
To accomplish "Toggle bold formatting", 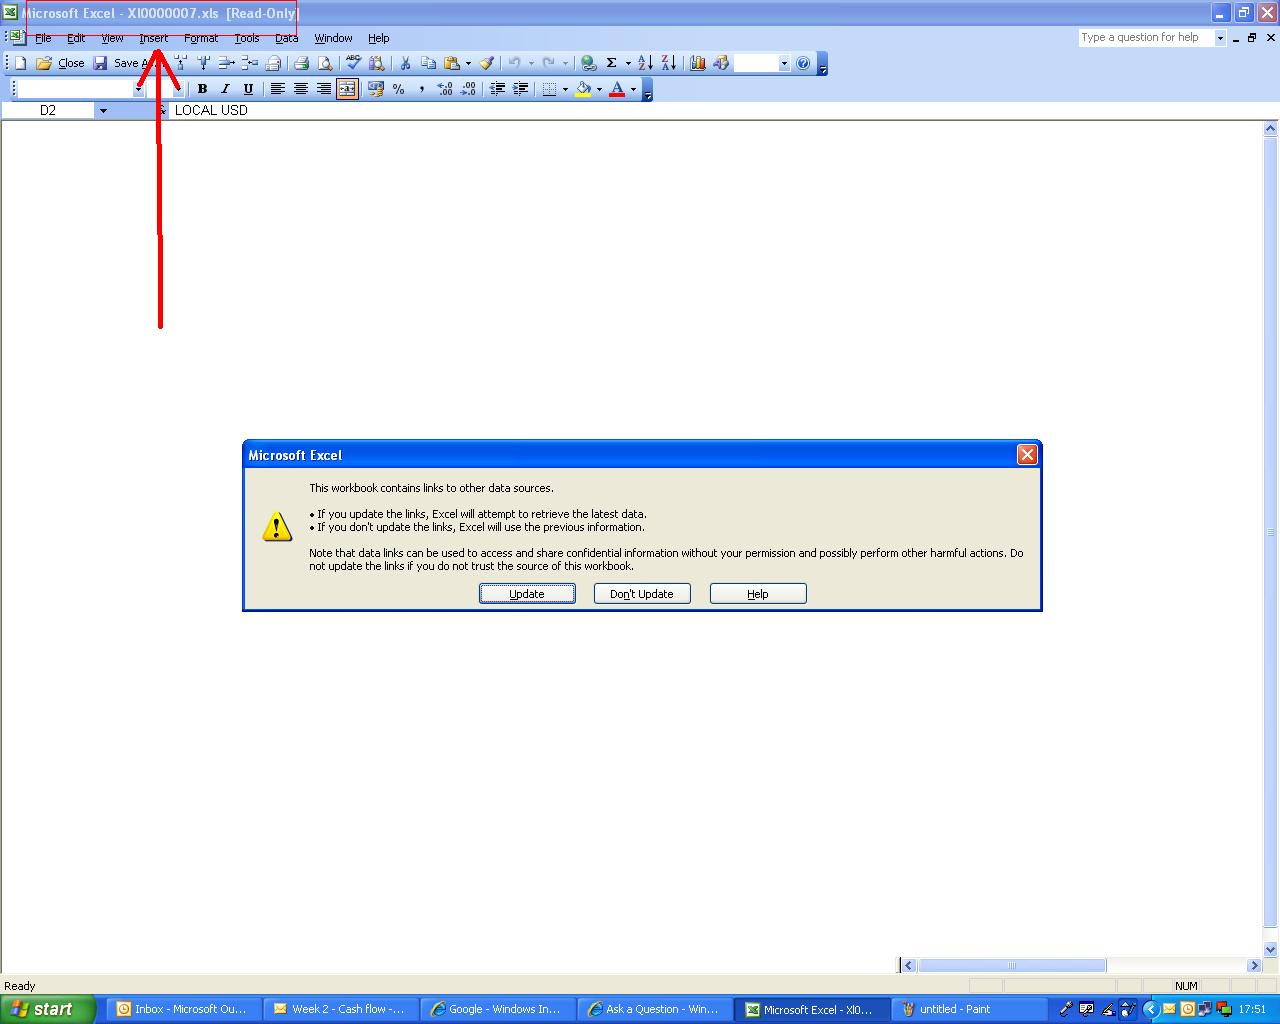I will (202, 89).
